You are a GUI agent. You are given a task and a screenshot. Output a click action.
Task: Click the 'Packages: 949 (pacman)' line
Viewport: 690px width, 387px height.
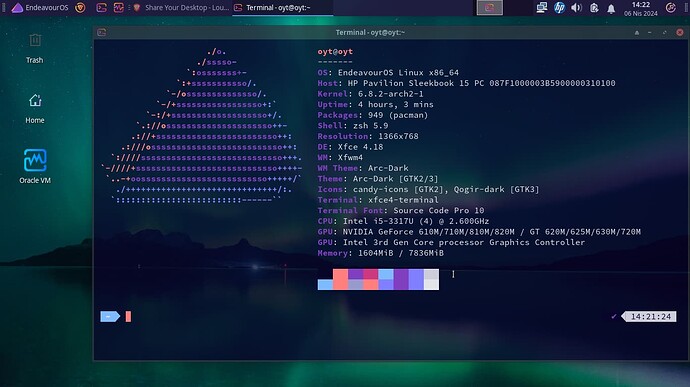(x=373, y=115)
